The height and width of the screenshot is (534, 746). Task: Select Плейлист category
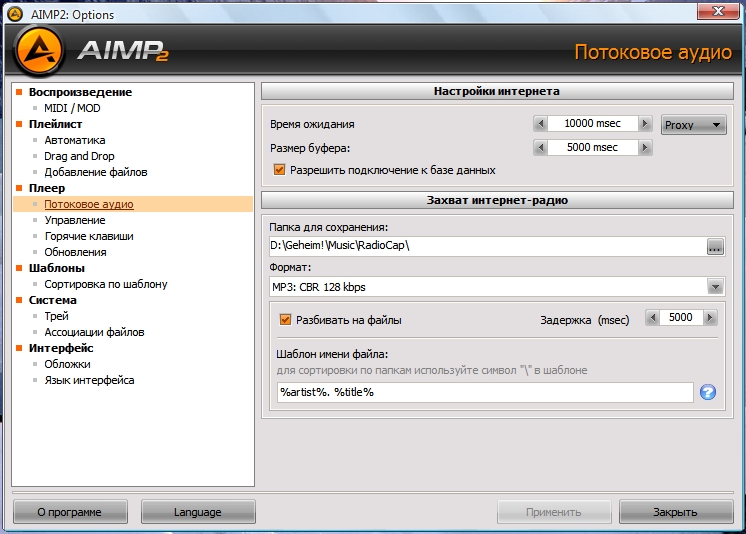tap(55, 124)
